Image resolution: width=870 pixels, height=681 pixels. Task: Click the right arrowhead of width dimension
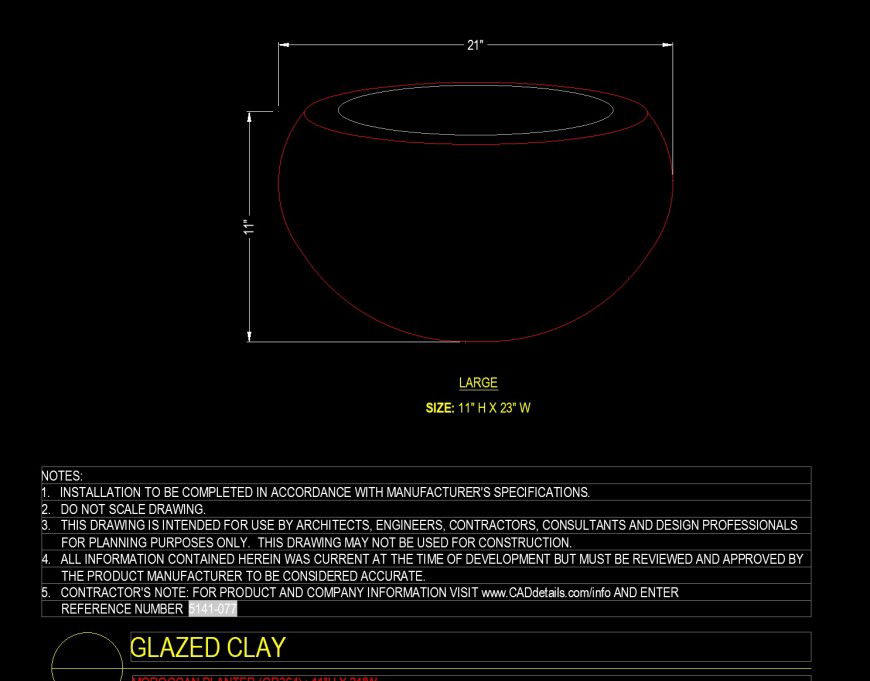pyautogui.click(x=667, y=45)
